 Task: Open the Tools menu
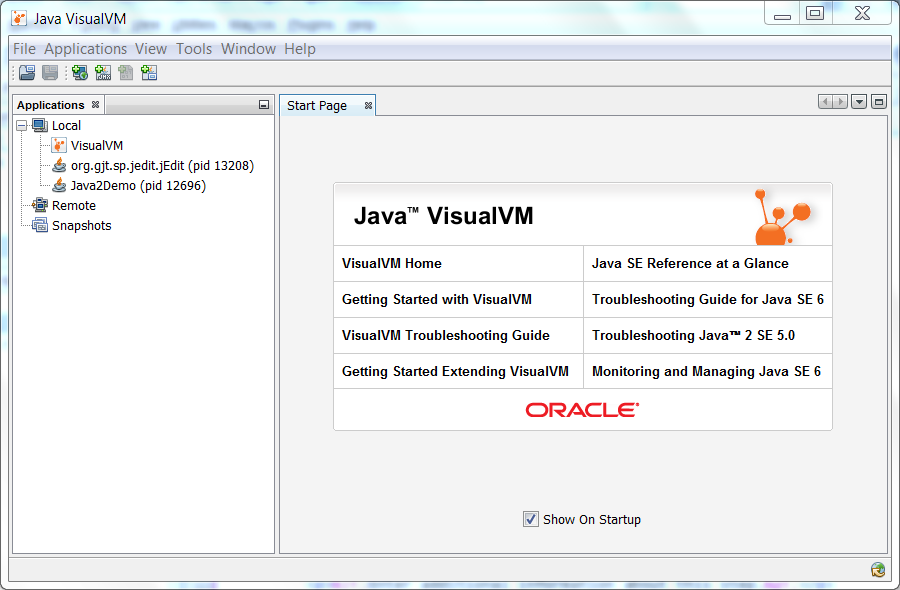tap(194, 49)
